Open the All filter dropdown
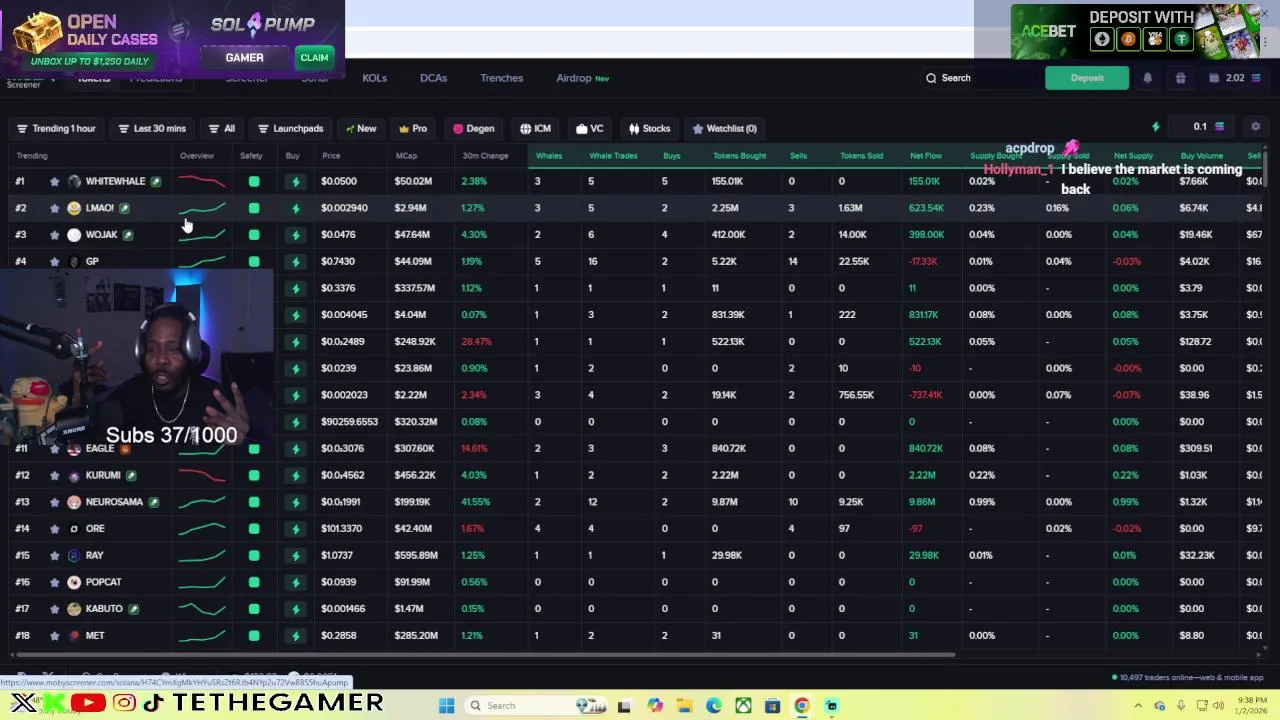Viewport: 1280px width, 720px height. coord(222,128)
